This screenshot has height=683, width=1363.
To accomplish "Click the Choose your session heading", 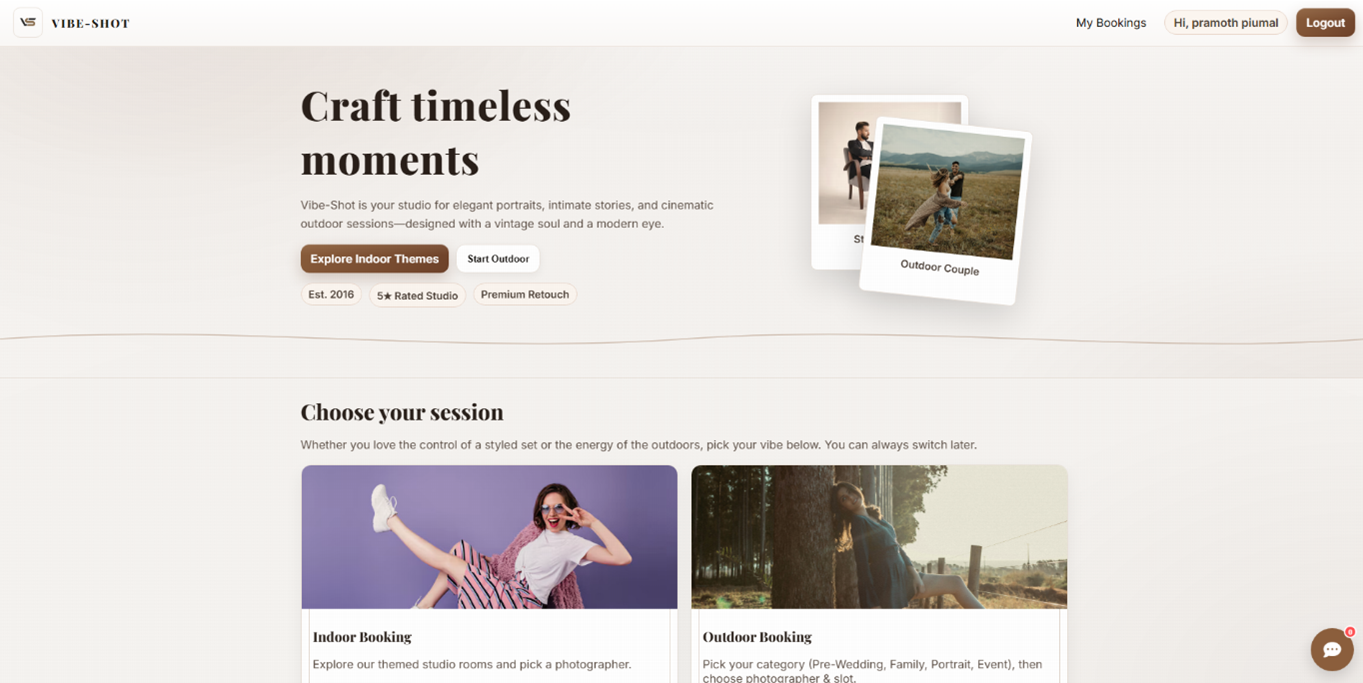I will [402, 413].
